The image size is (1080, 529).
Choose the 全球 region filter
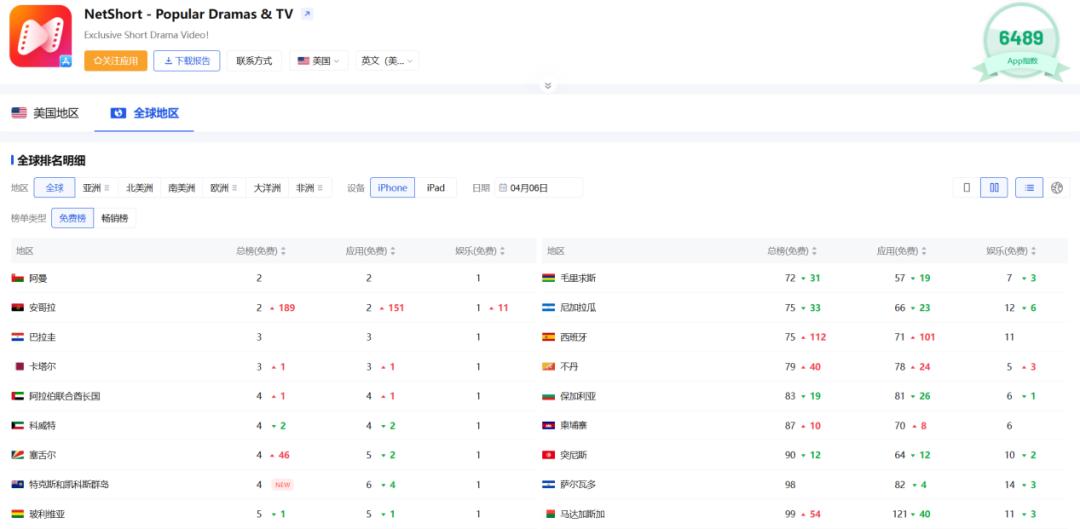click(54, 188)
